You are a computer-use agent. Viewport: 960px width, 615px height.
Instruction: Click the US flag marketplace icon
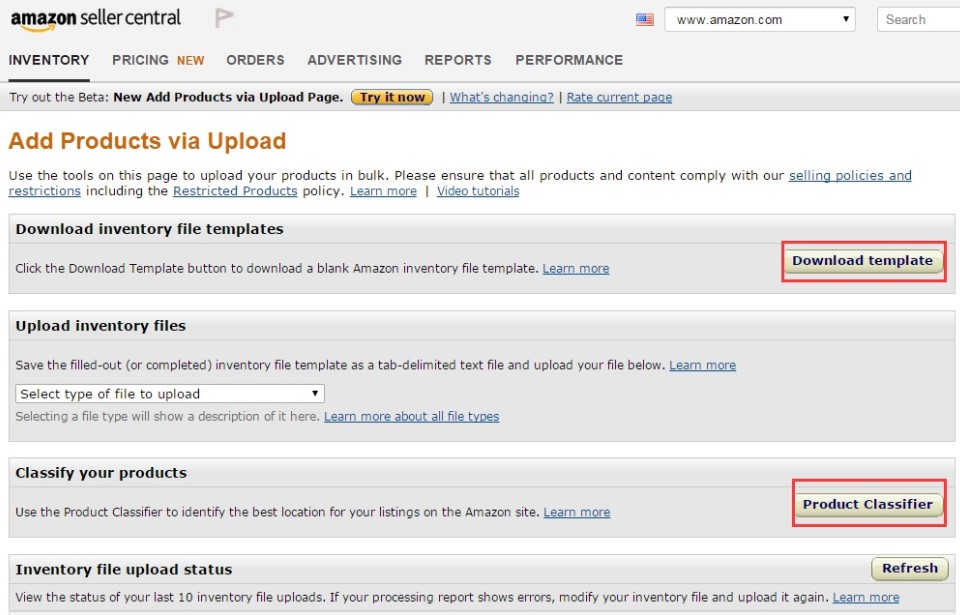(x=645, y=19)
